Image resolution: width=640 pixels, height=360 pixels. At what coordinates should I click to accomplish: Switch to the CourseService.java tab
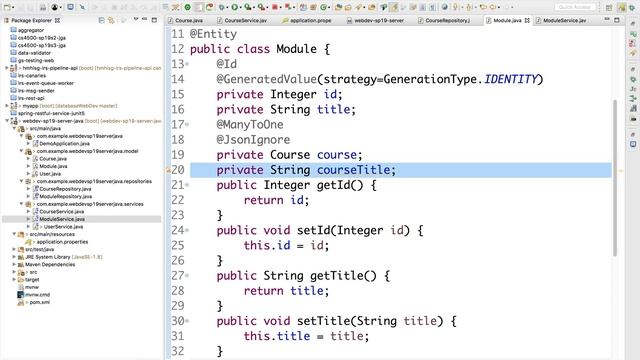click(242, 20)
